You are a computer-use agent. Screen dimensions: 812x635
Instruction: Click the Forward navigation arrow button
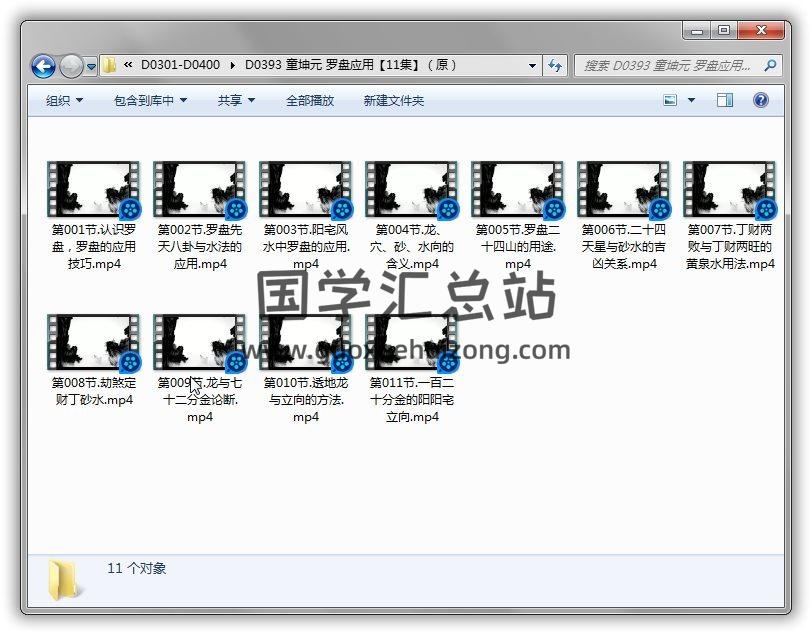(x=71, y=66)
